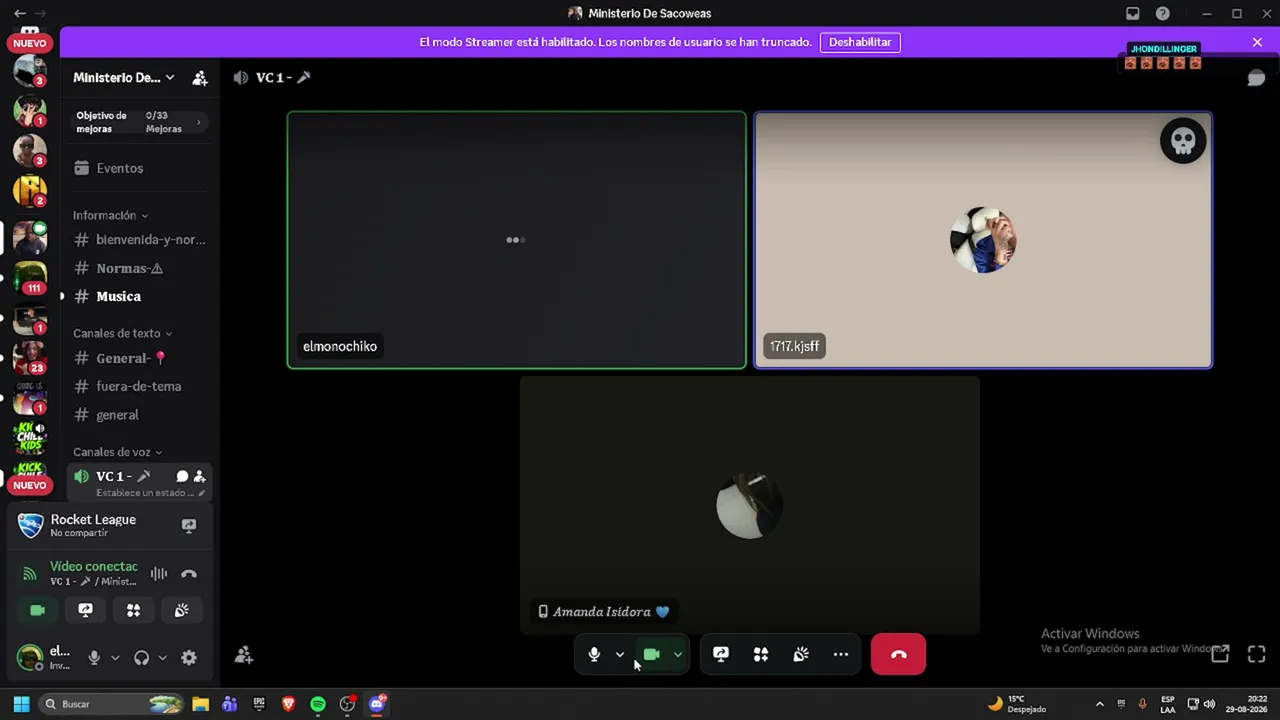Click the Buscar taskbar search box

(x=112, y=704)
